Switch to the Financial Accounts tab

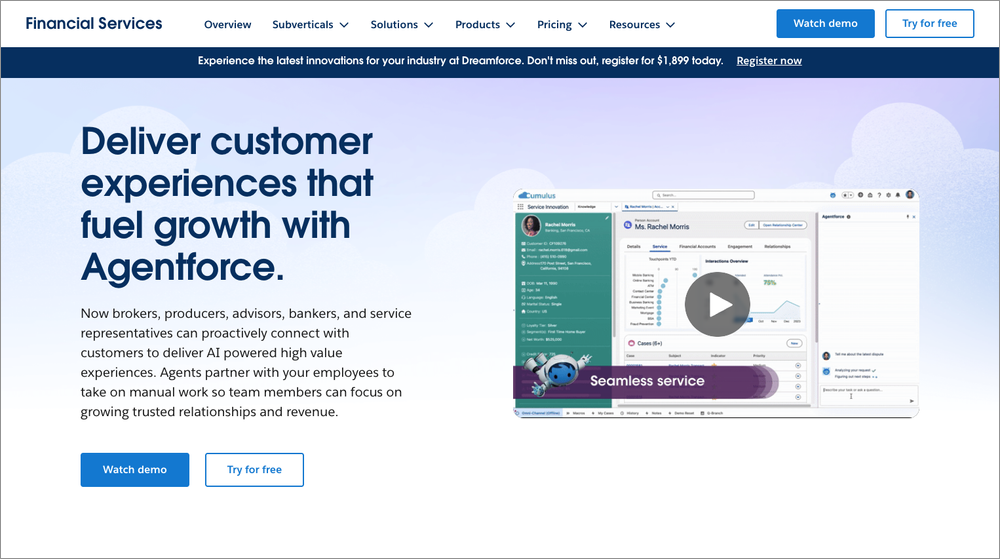[697, 246]
